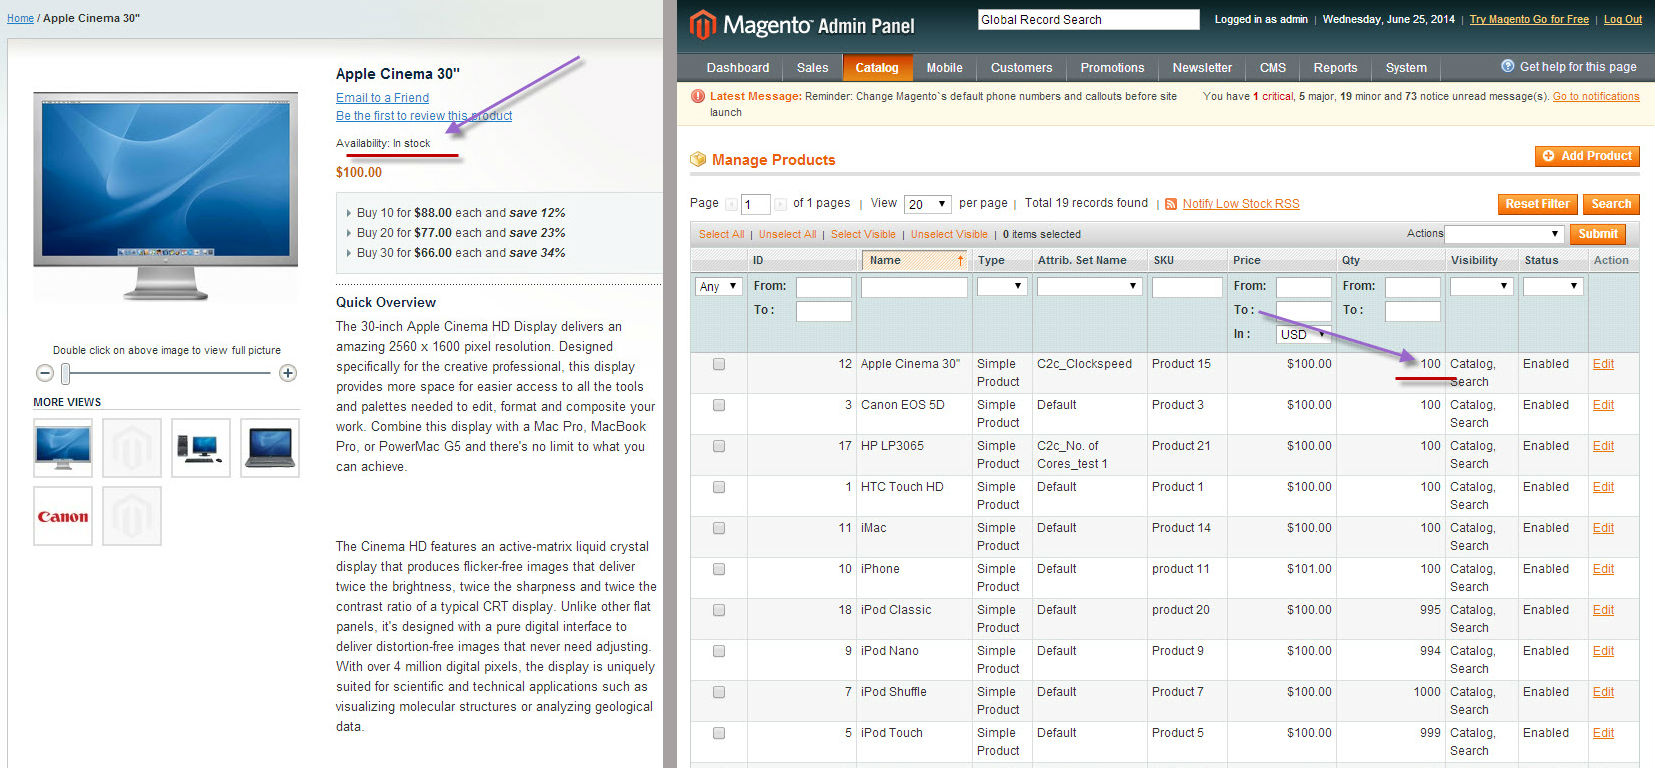Open the Promotions menu
The width and height of the screenshot is (1655, 768).
1112,68
